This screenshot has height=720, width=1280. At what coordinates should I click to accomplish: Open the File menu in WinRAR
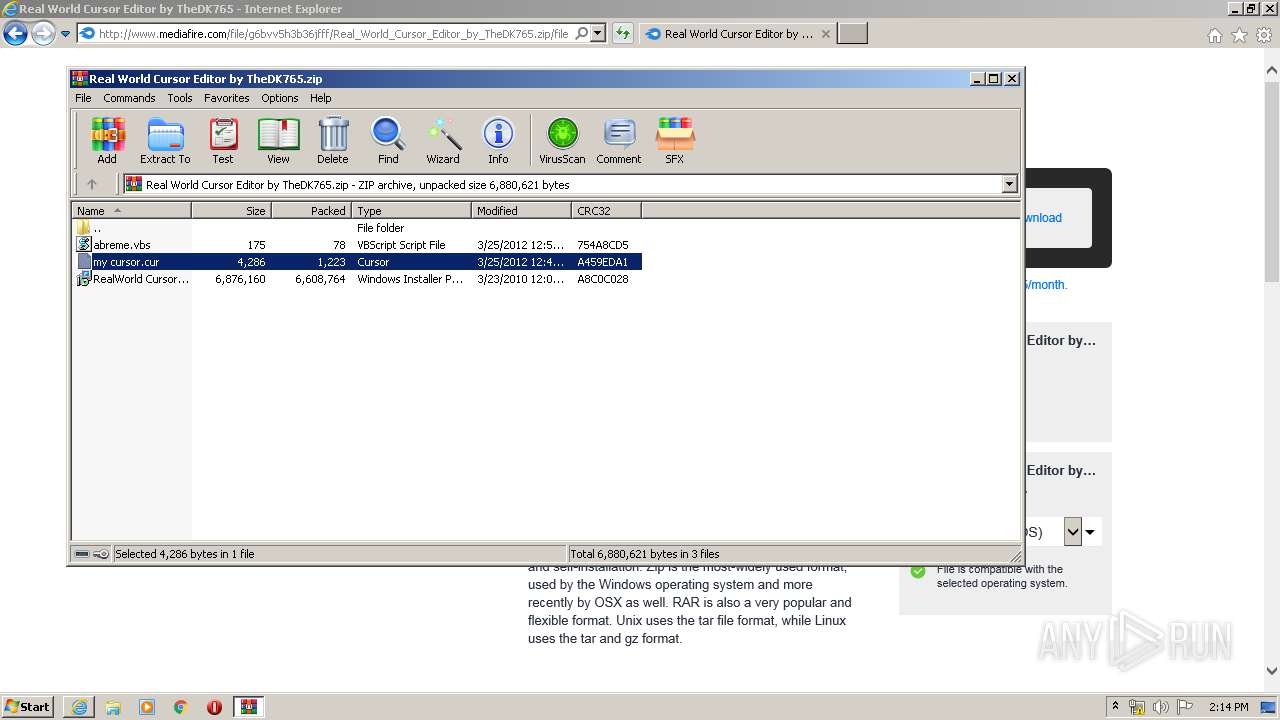point(83,98)
